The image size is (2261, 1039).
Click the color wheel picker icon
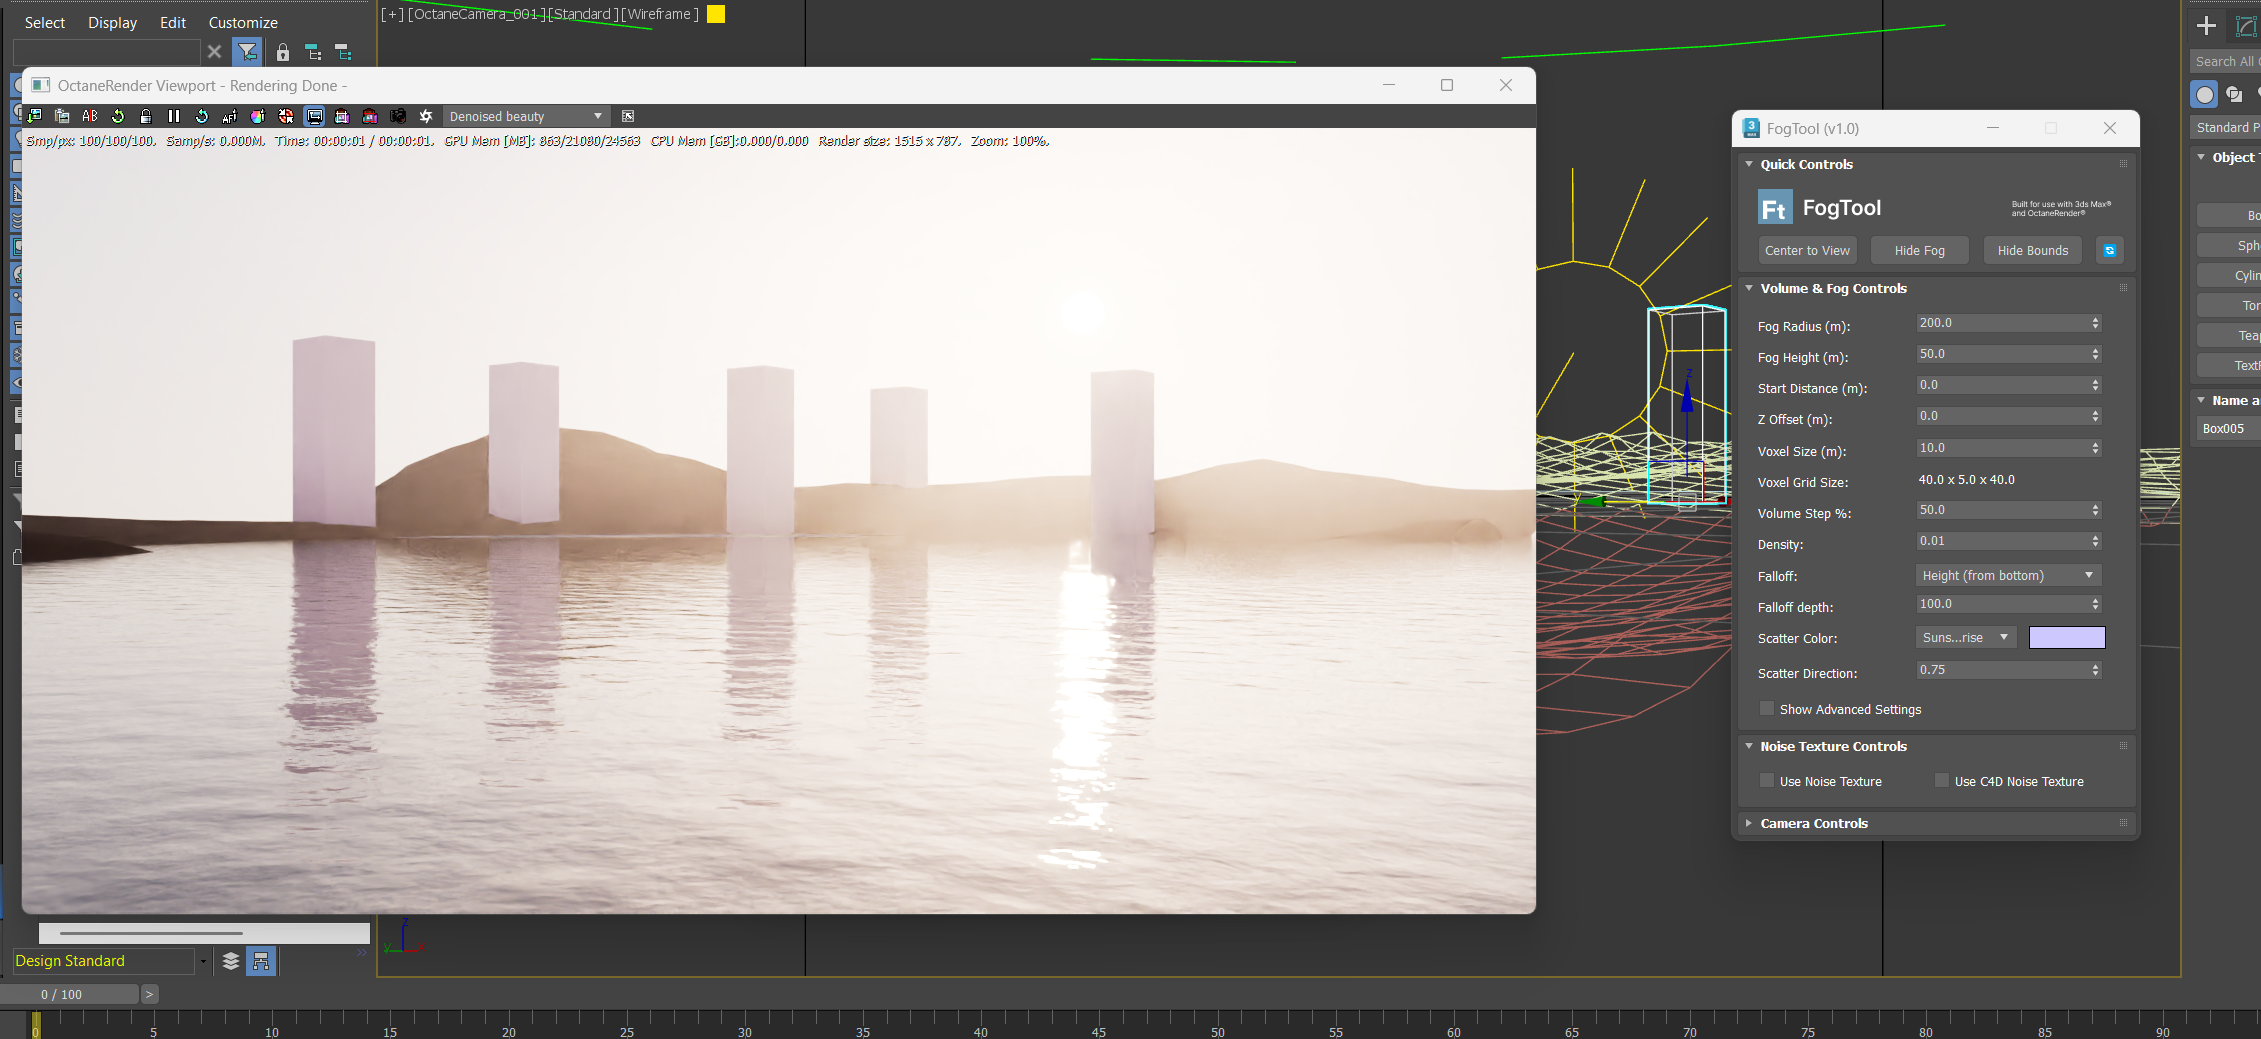pos(258,116)
